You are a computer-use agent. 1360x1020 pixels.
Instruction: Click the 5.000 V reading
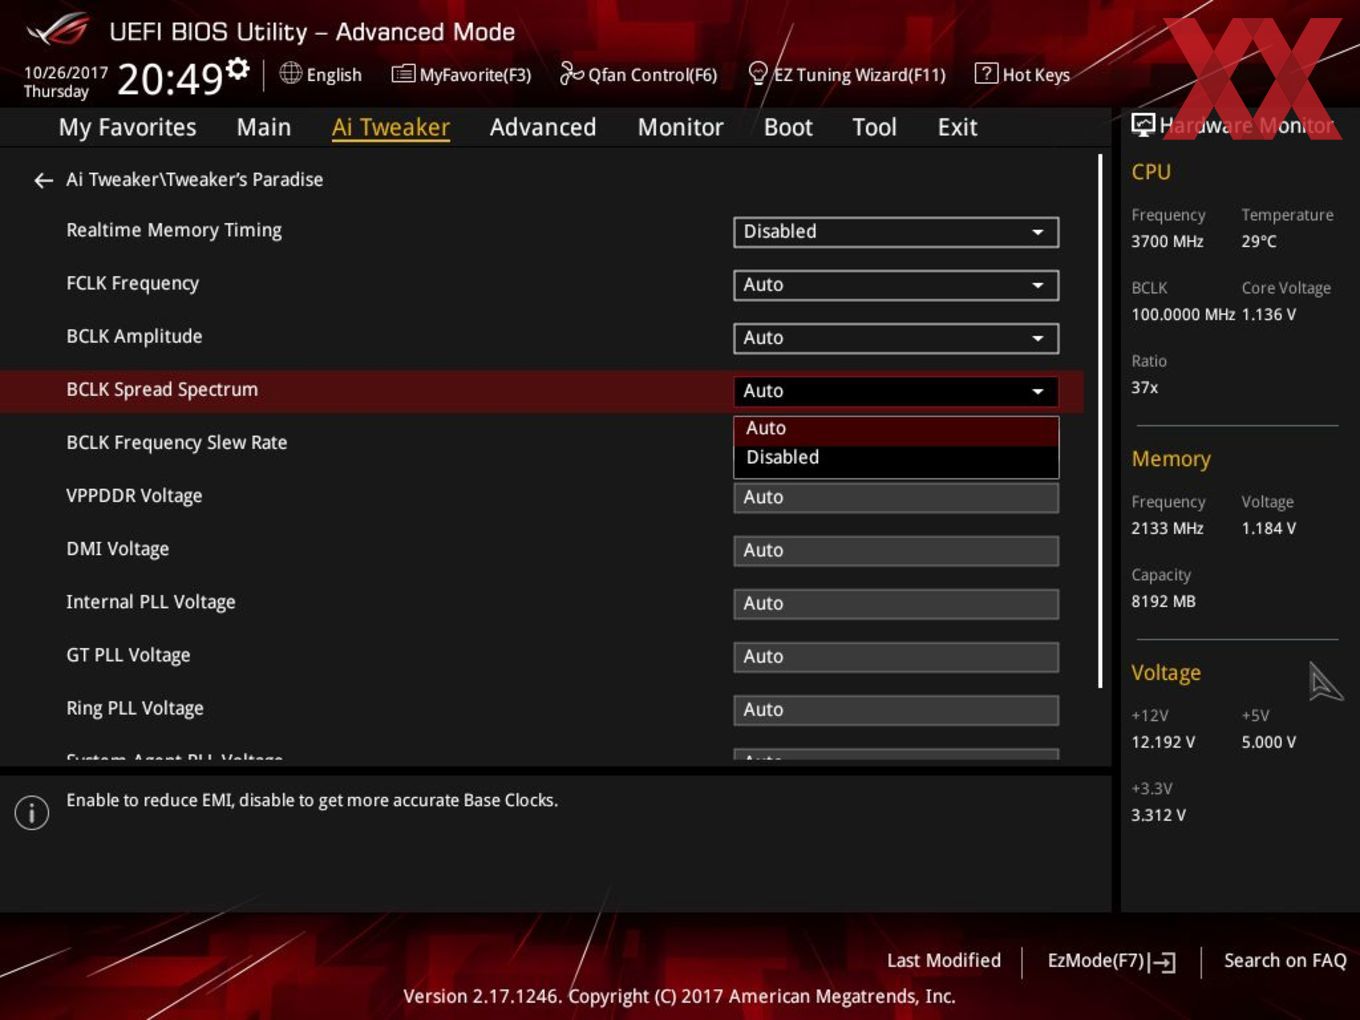pos(1269,743)
